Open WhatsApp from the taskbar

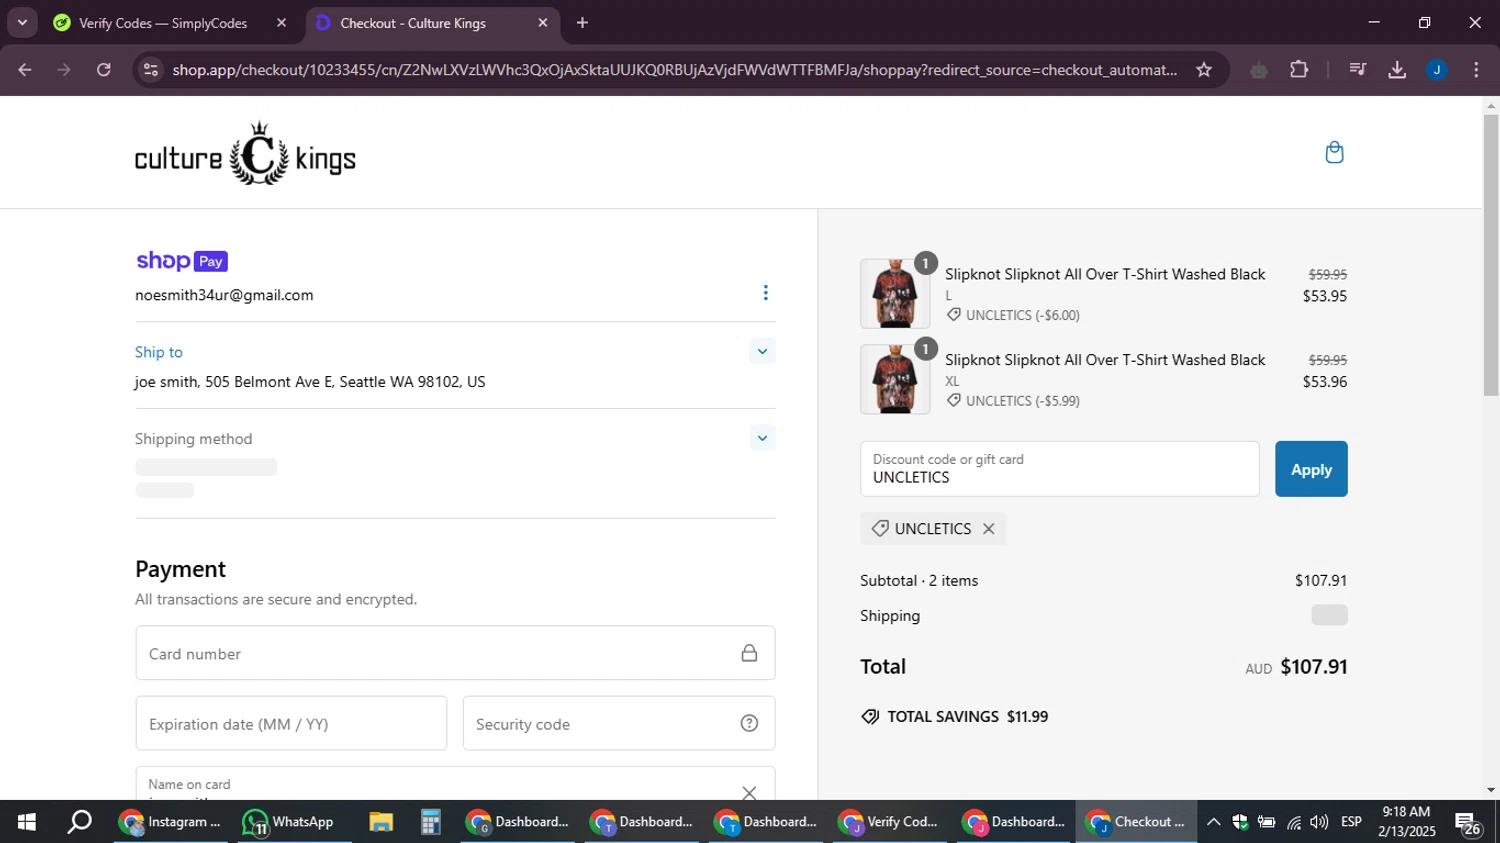[x=290, y=822]
